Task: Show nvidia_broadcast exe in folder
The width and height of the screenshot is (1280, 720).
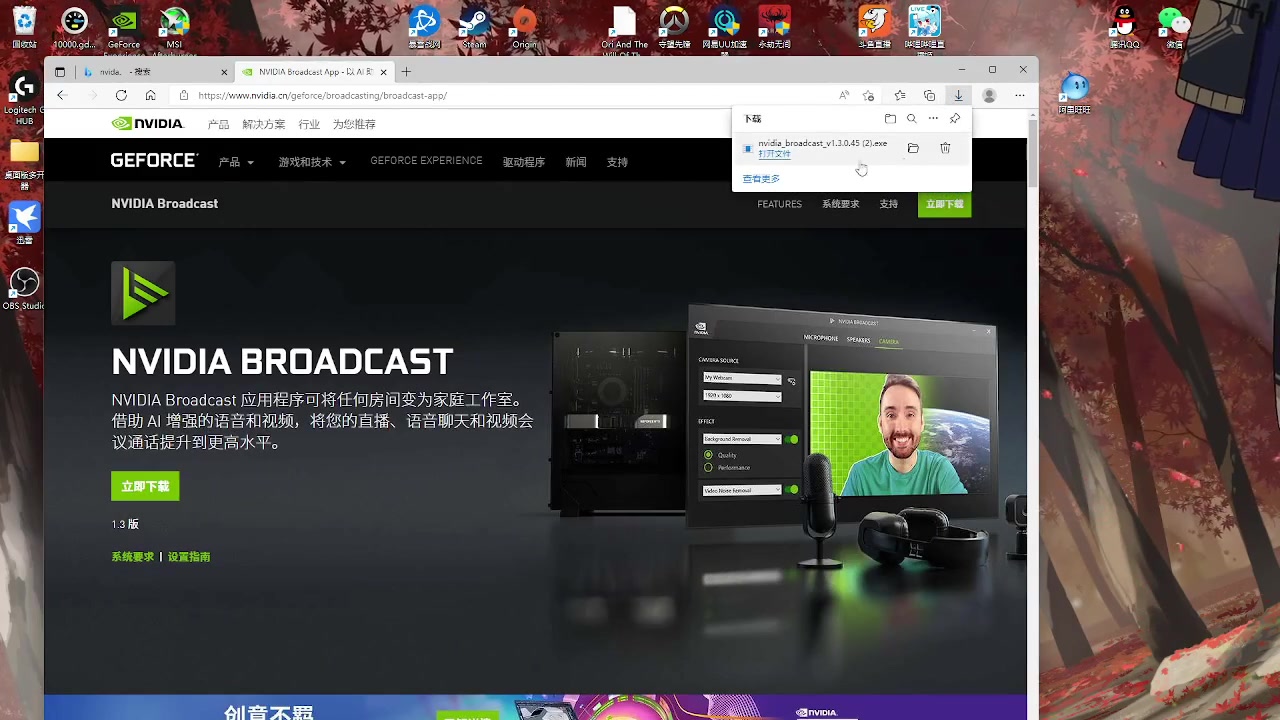Action: [913, 148]
